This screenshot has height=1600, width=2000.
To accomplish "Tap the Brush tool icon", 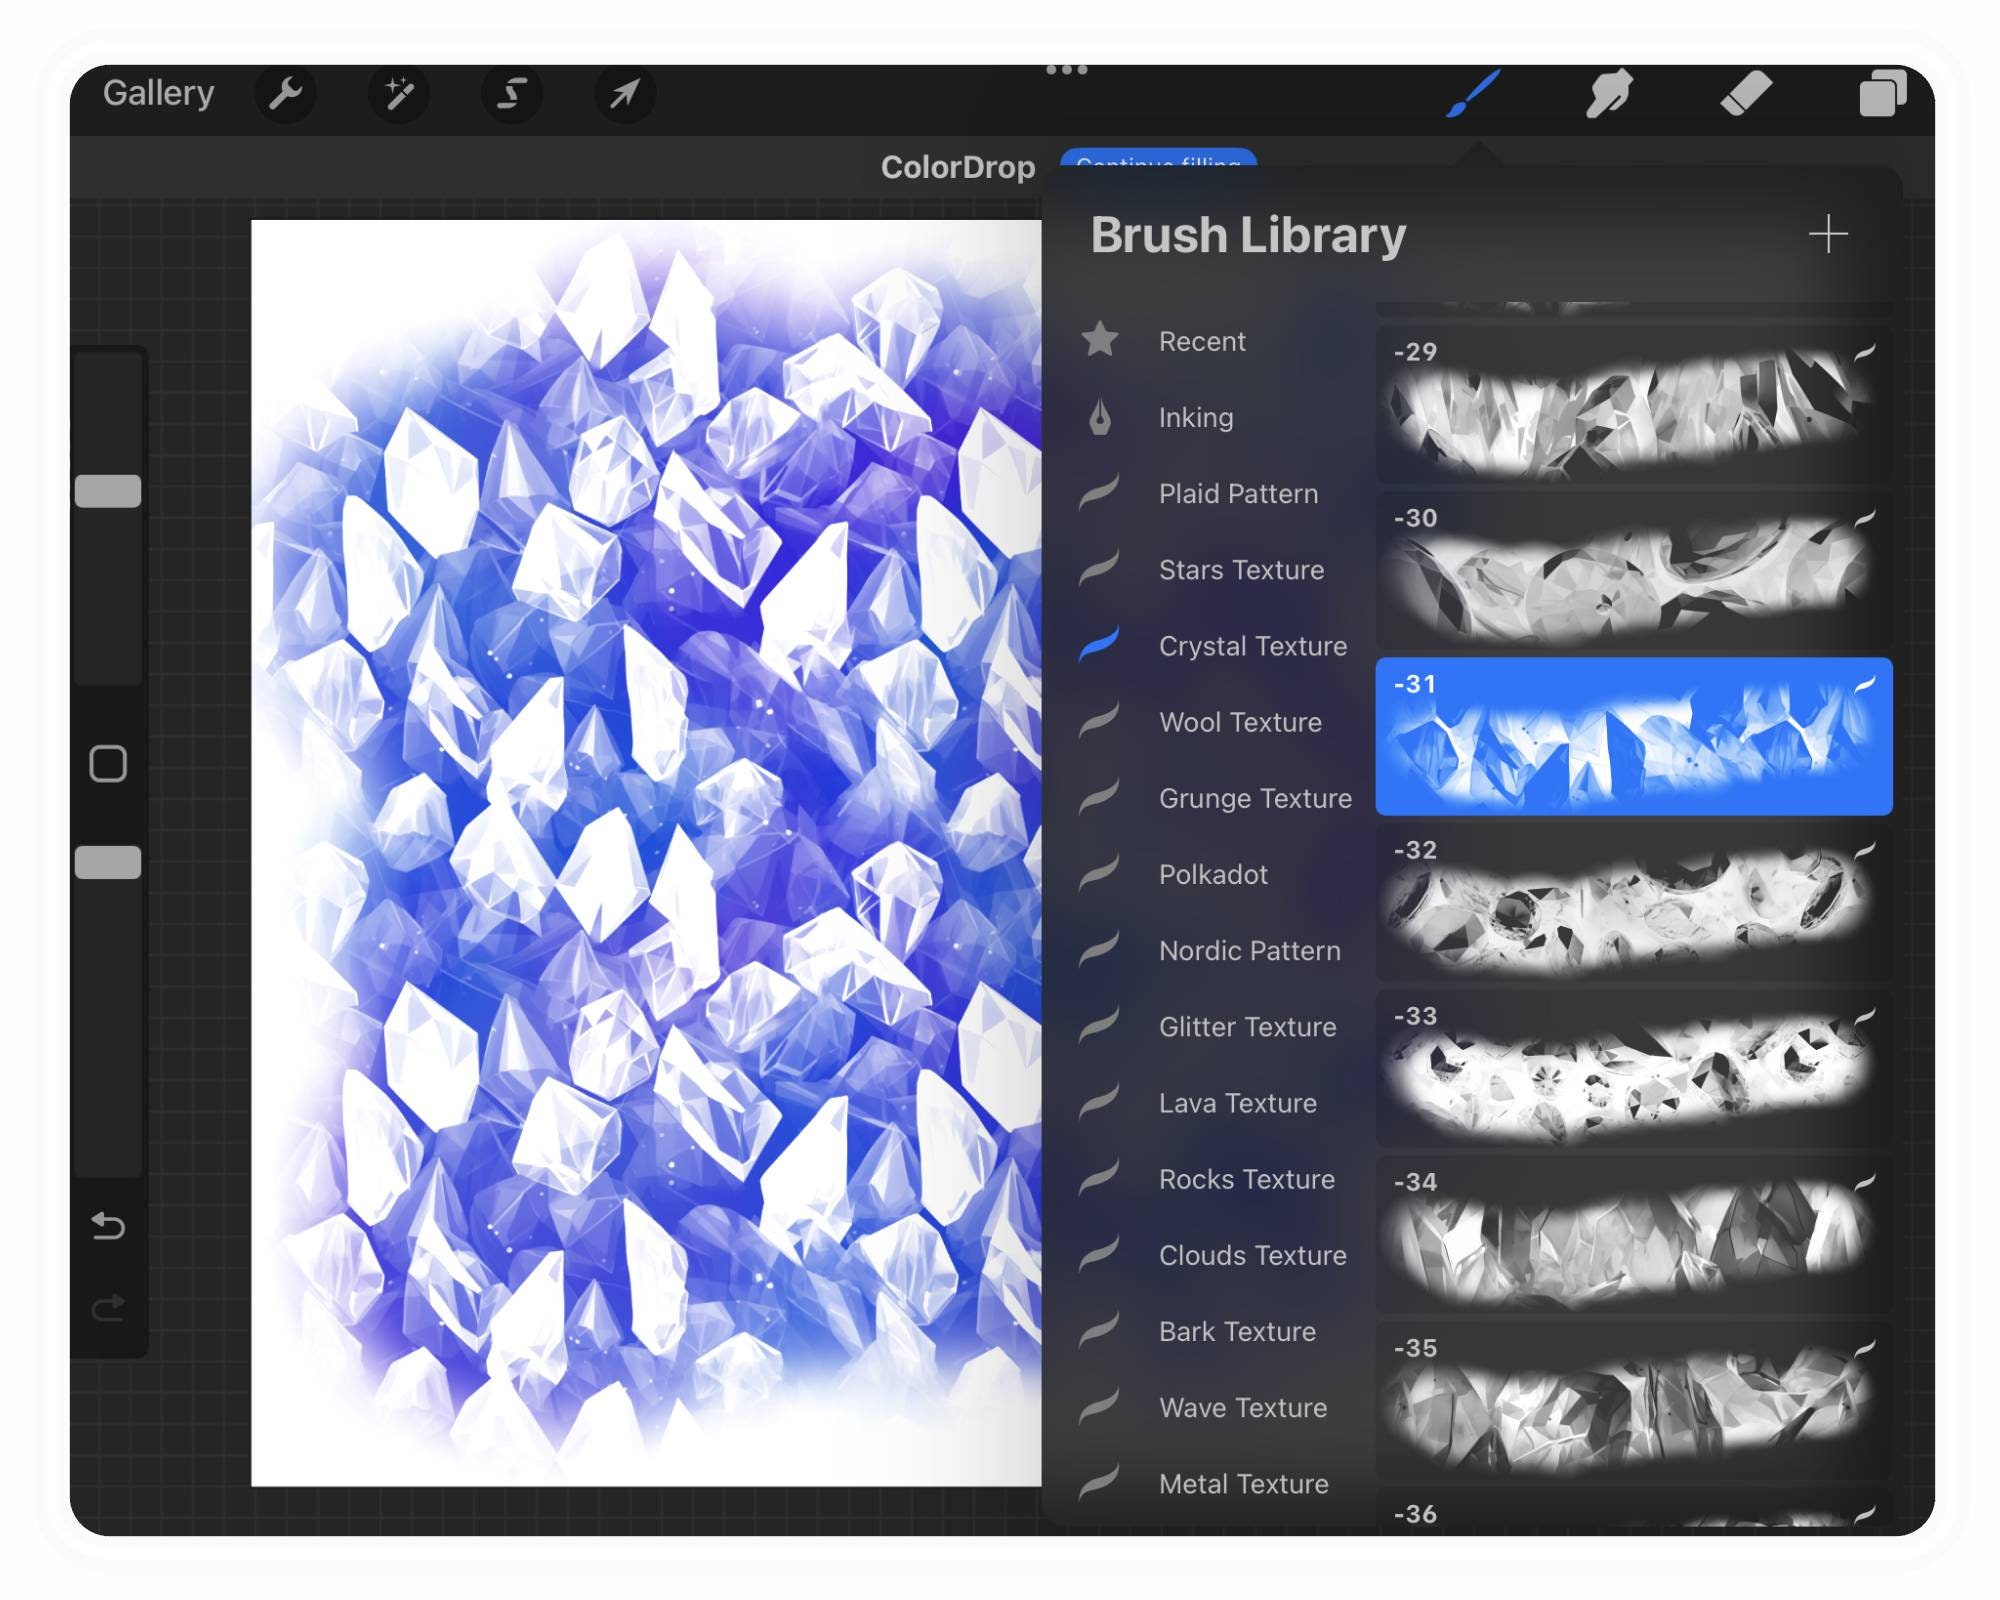I will [x=1474, y=93].
